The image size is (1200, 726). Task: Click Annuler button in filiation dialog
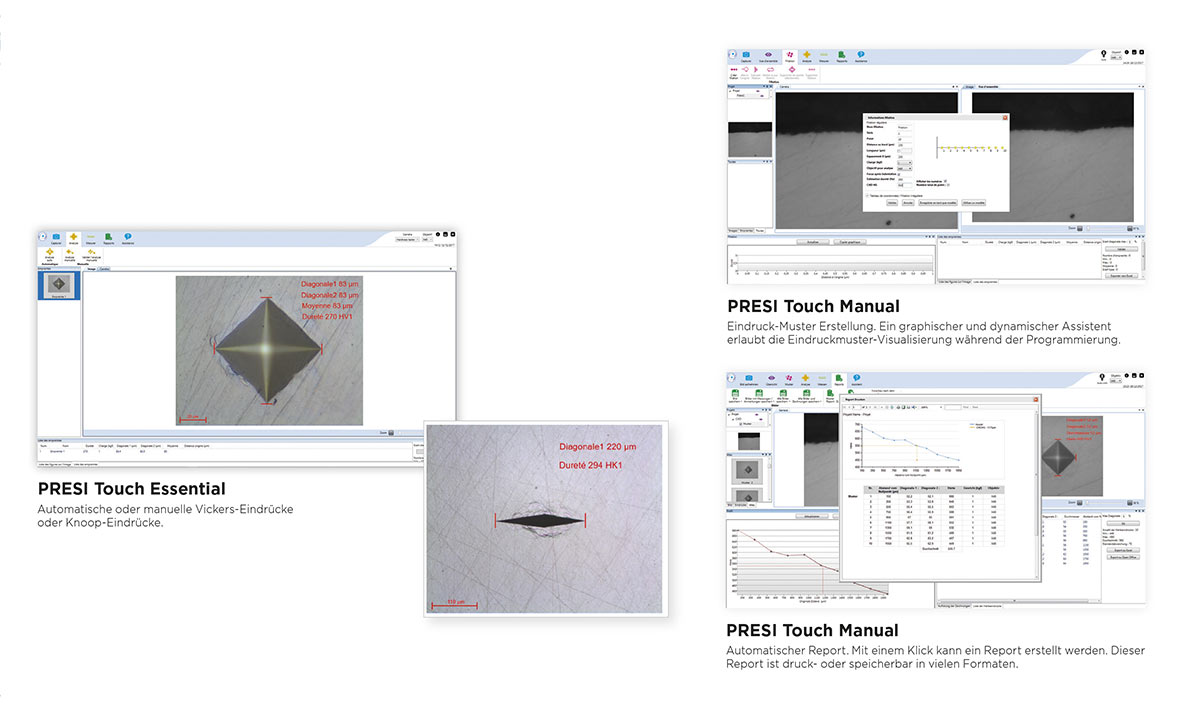tap(908, 203)
